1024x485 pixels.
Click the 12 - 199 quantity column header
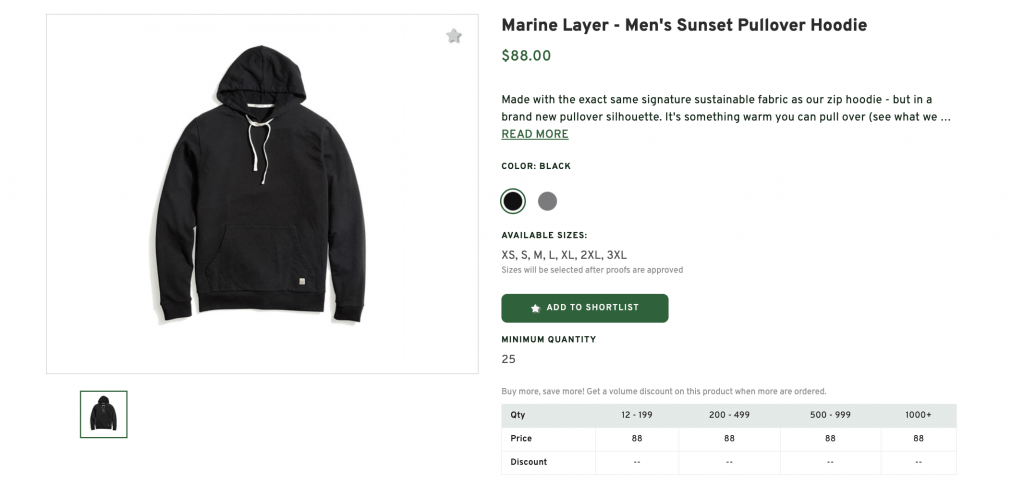coord(637,415)
